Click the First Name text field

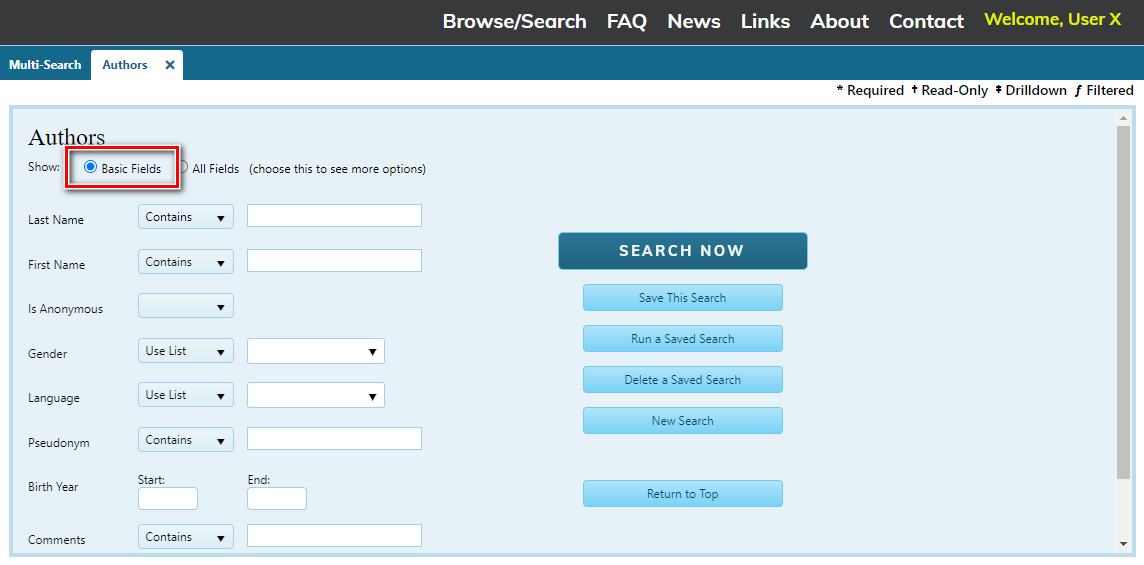click(334, 261)
